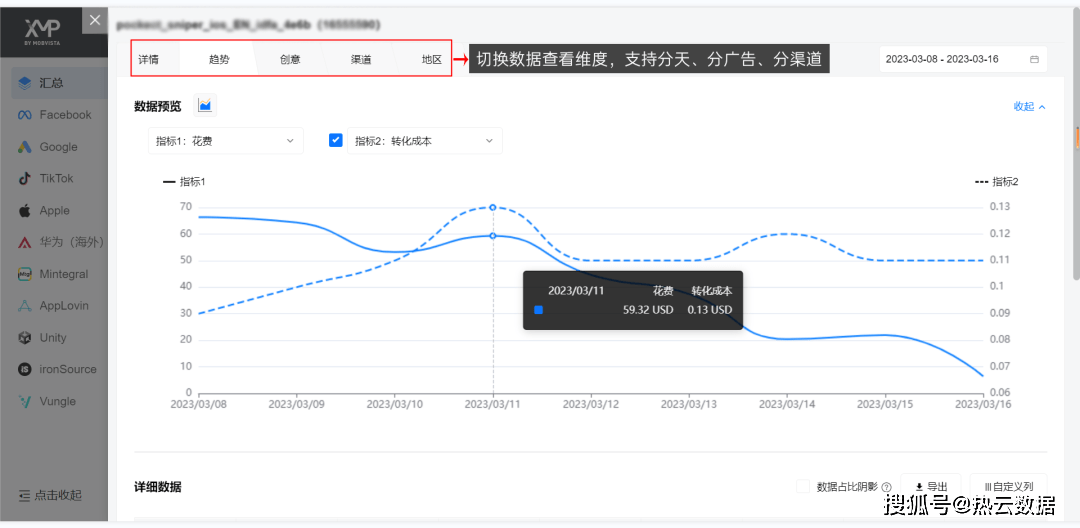The width and height of the screenshot is (1080, 528).
Task: Switch to the 趋势 tab
Action: [x=219, y=59]
